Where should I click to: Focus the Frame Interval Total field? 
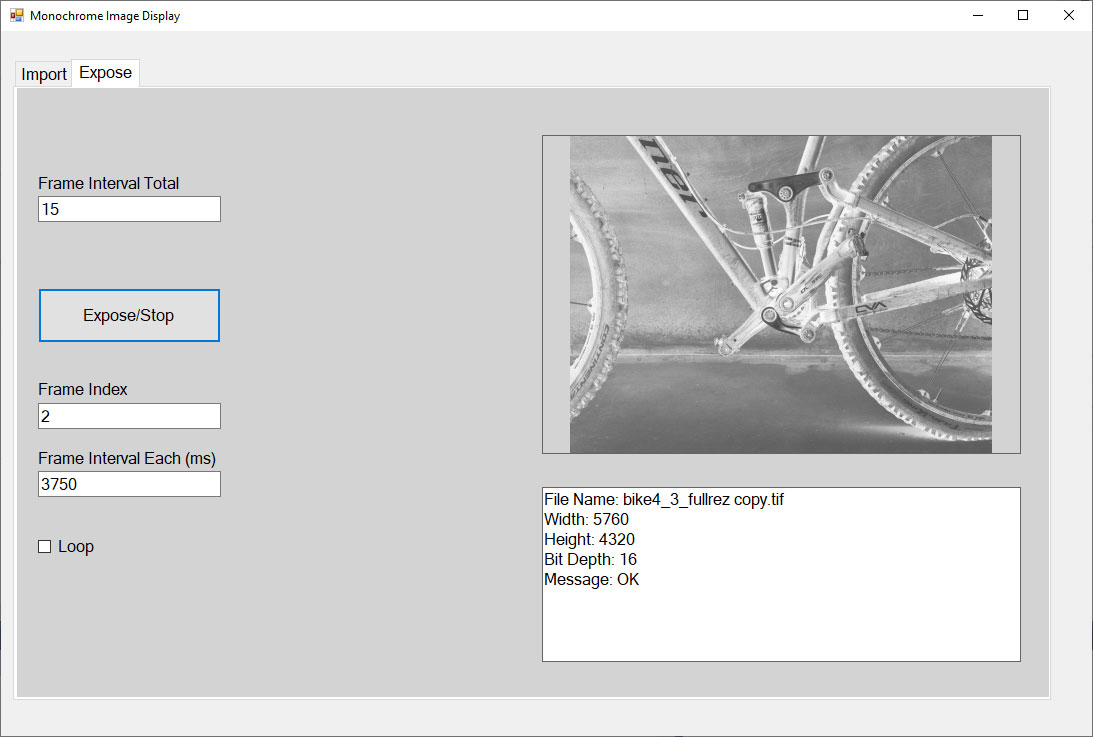point(129,209)
